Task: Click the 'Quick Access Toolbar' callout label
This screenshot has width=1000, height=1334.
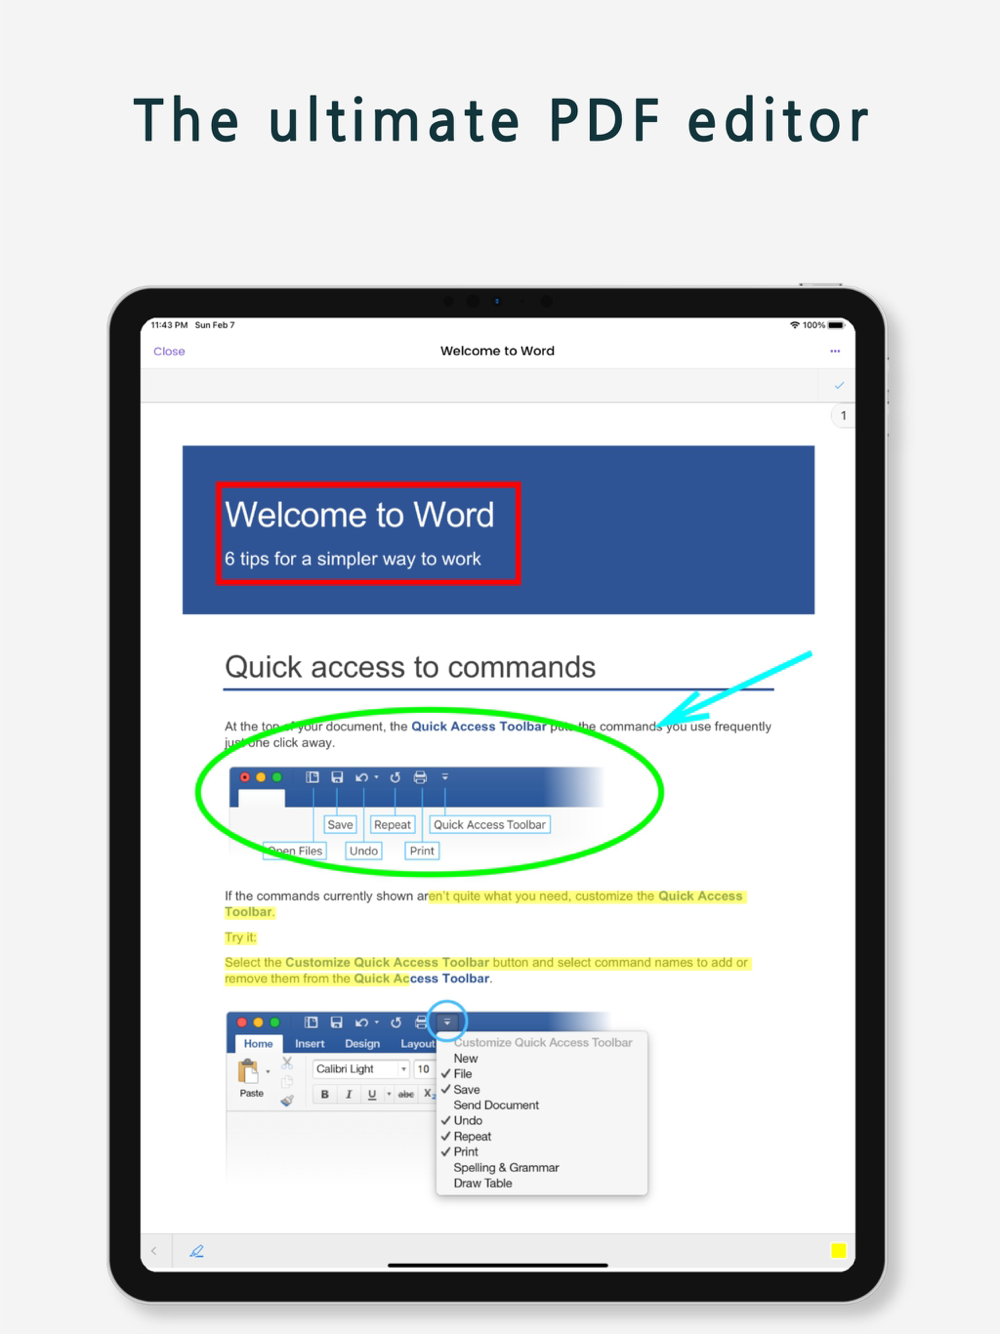Action: (x=490, y=825)
